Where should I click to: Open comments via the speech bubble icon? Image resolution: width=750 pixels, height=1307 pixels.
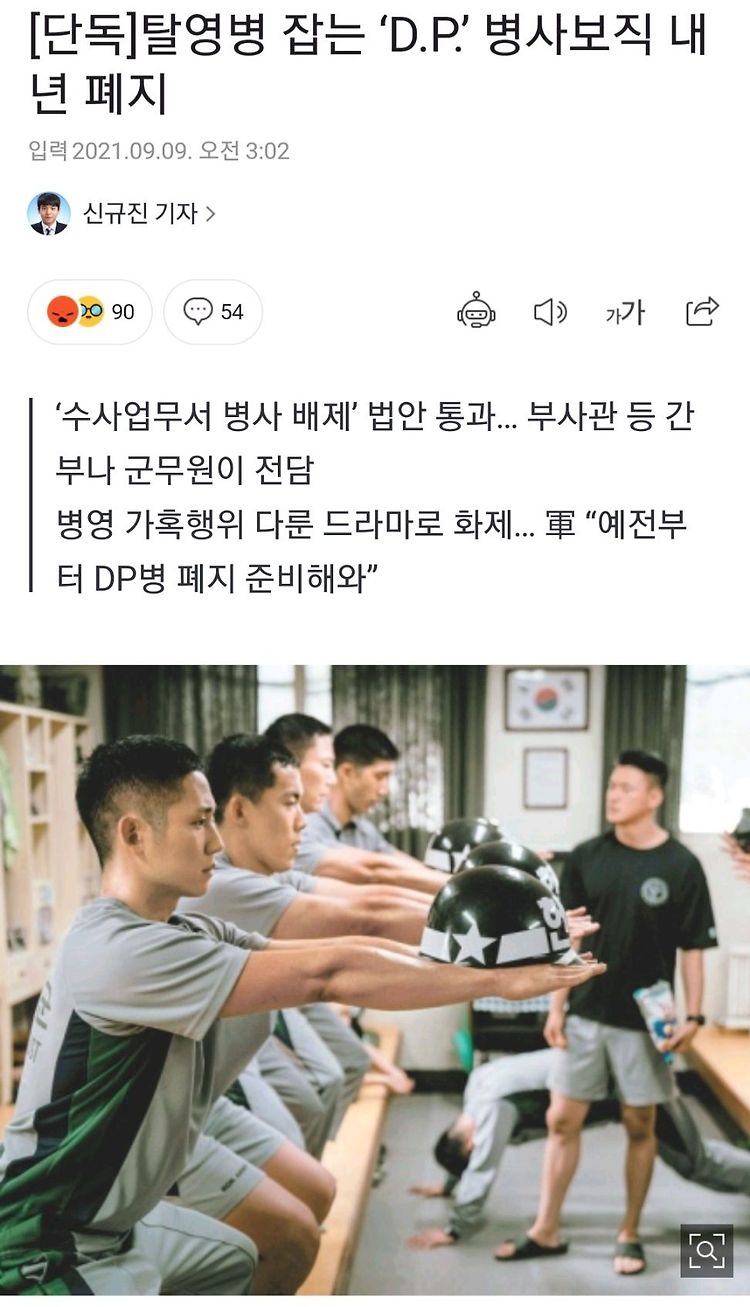[x=198, y=312]
